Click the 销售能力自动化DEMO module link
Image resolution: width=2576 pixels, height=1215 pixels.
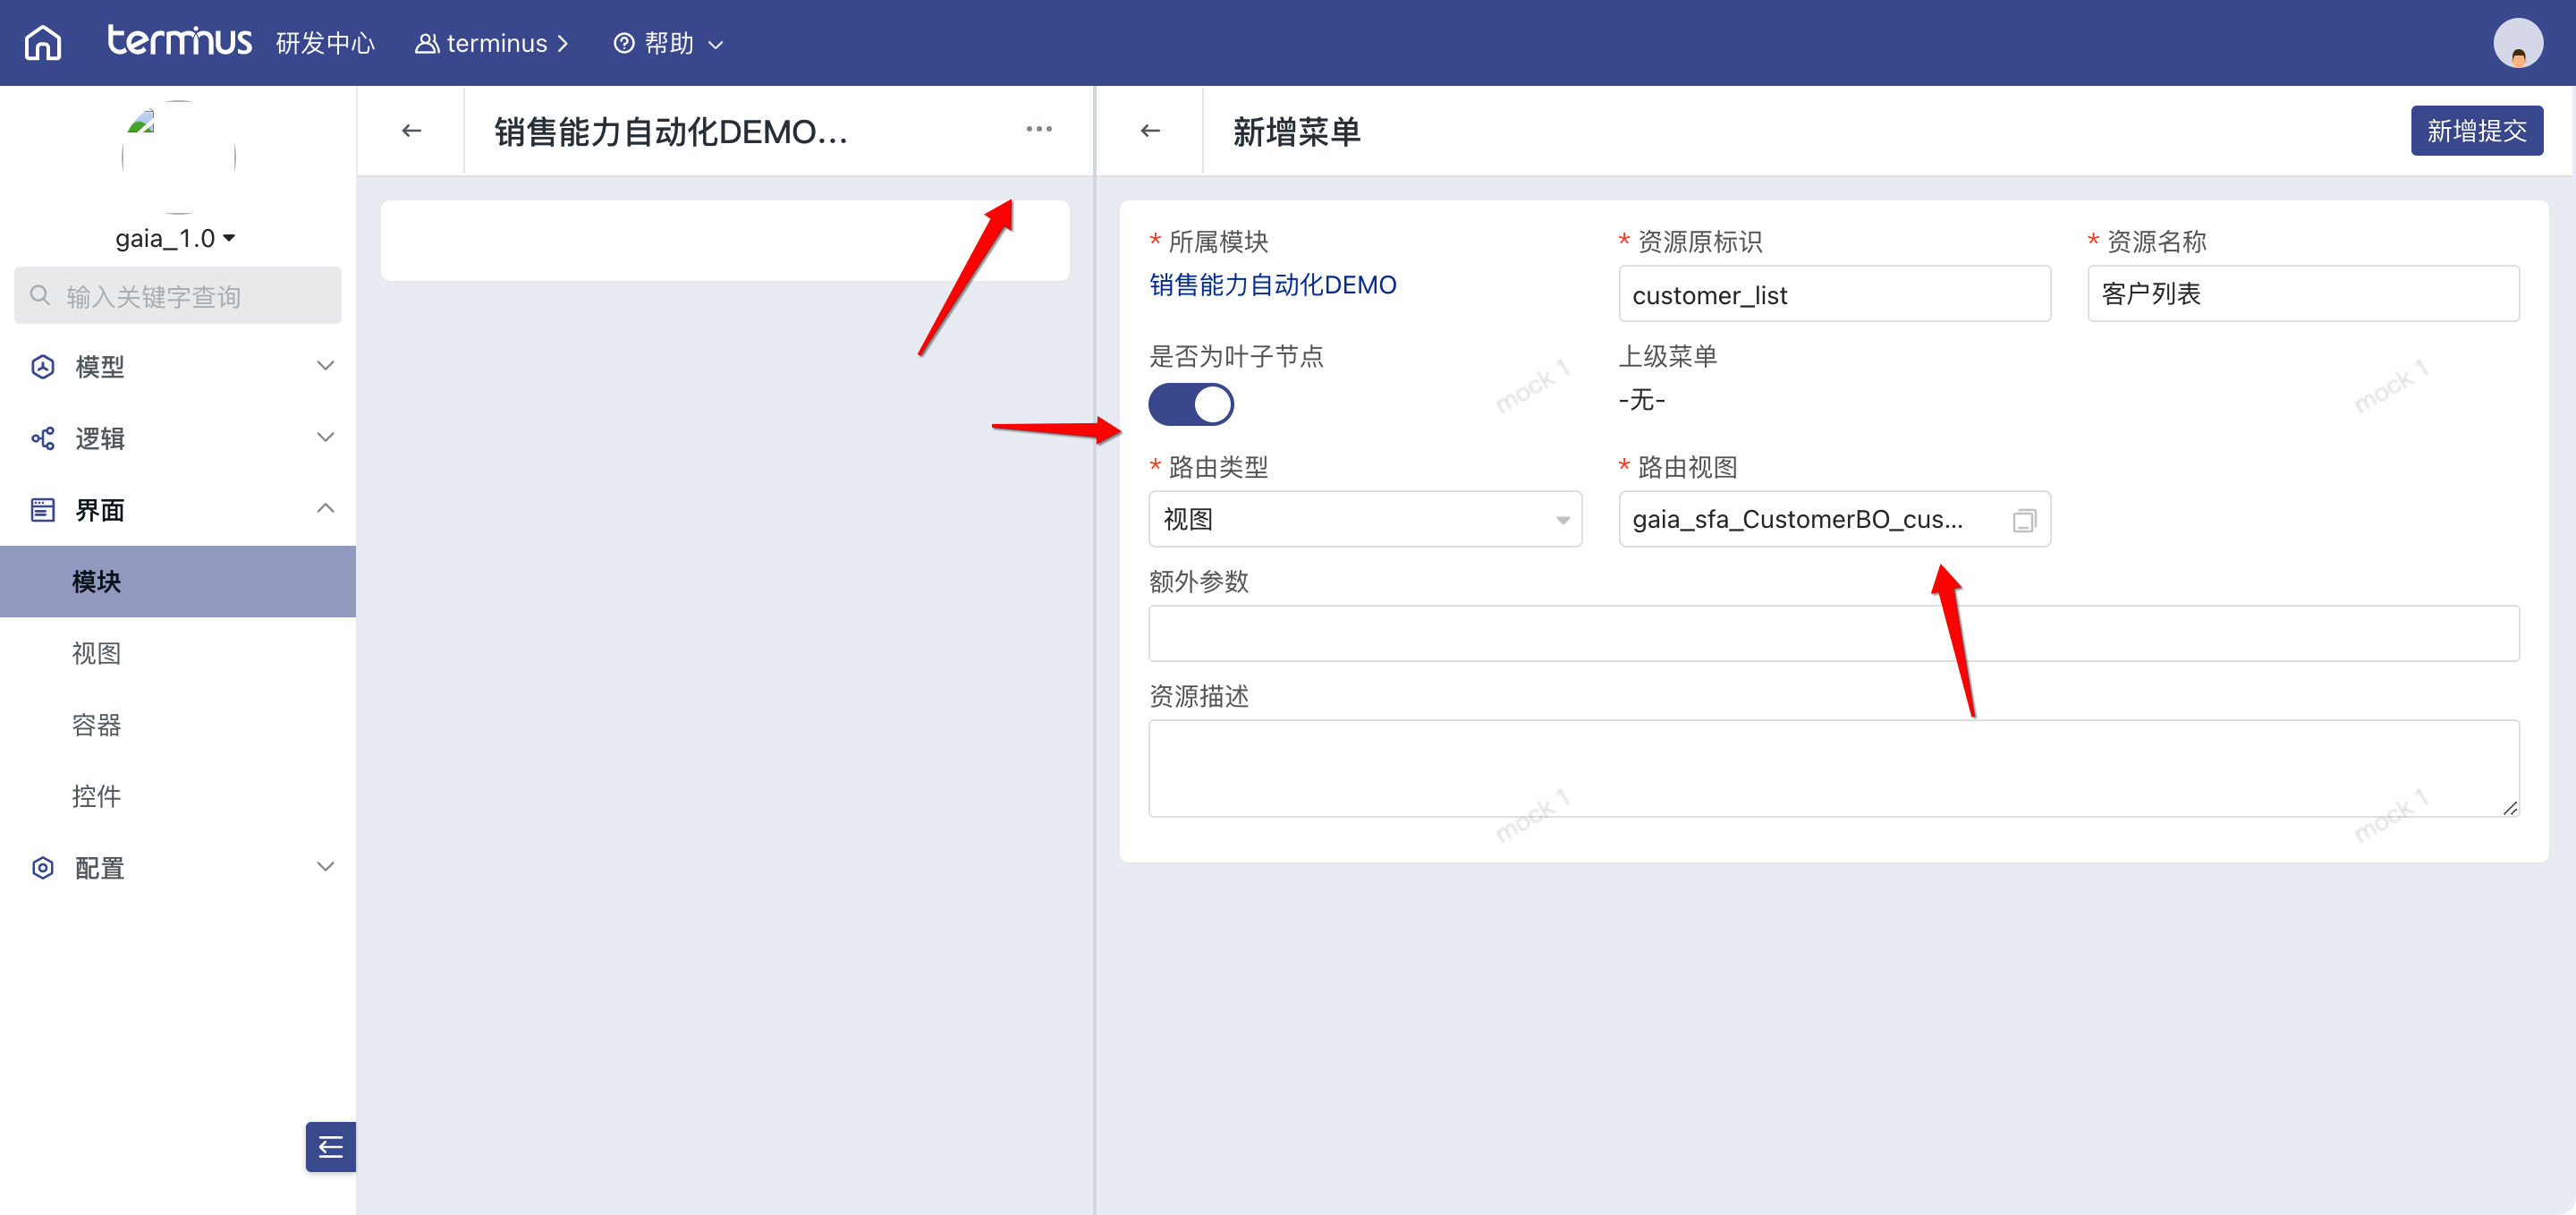[x=1272, y=285]
